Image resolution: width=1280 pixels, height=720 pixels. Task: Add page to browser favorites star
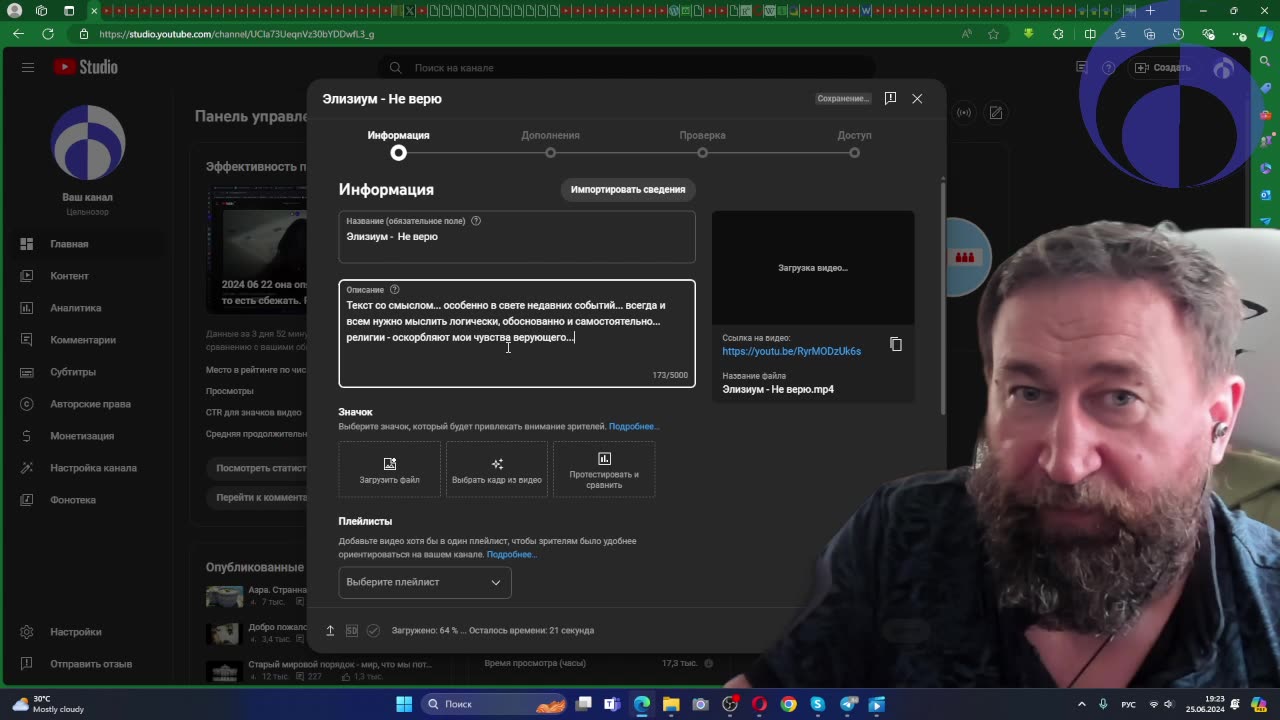tap(993, 34)
